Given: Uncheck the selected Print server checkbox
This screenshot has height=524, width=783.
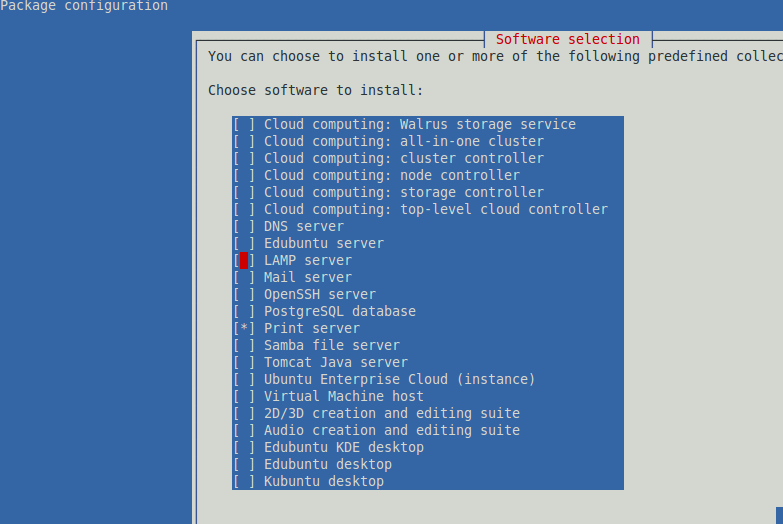Looking at the screenshot, I should pyautogui.click(x=244, y=328).
